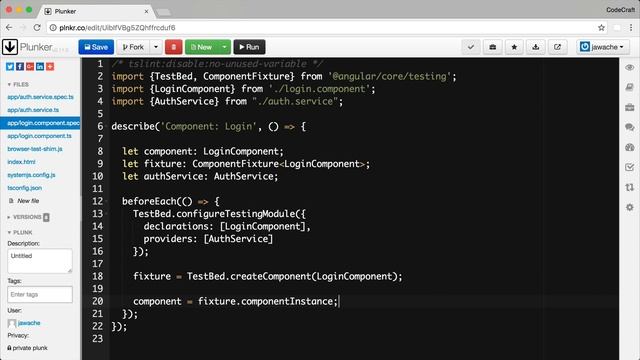Open app/auth.service.spec.ts file

point(40,97)
